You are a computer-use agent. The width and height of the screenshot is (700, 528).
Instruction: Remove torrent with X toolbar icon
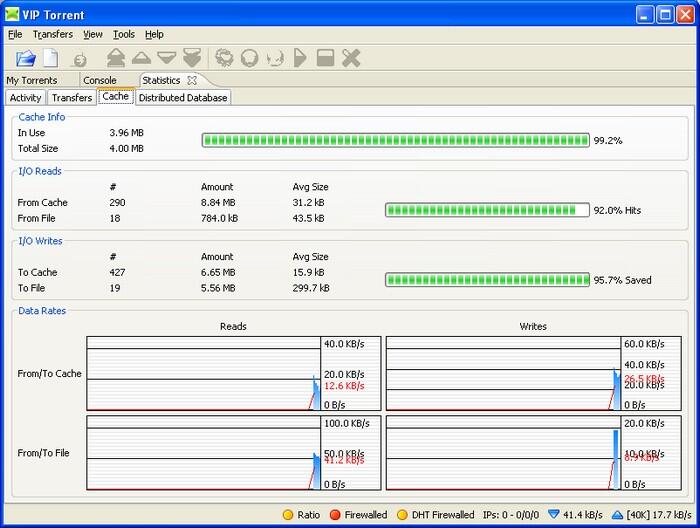tap(351, 58)
